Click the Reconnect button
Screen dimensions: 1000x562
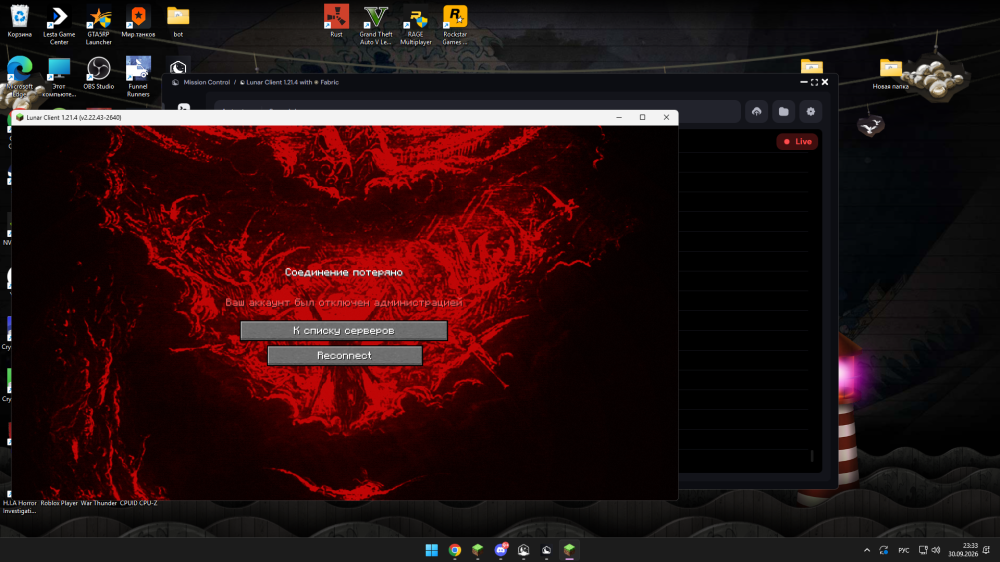point(344,355)
